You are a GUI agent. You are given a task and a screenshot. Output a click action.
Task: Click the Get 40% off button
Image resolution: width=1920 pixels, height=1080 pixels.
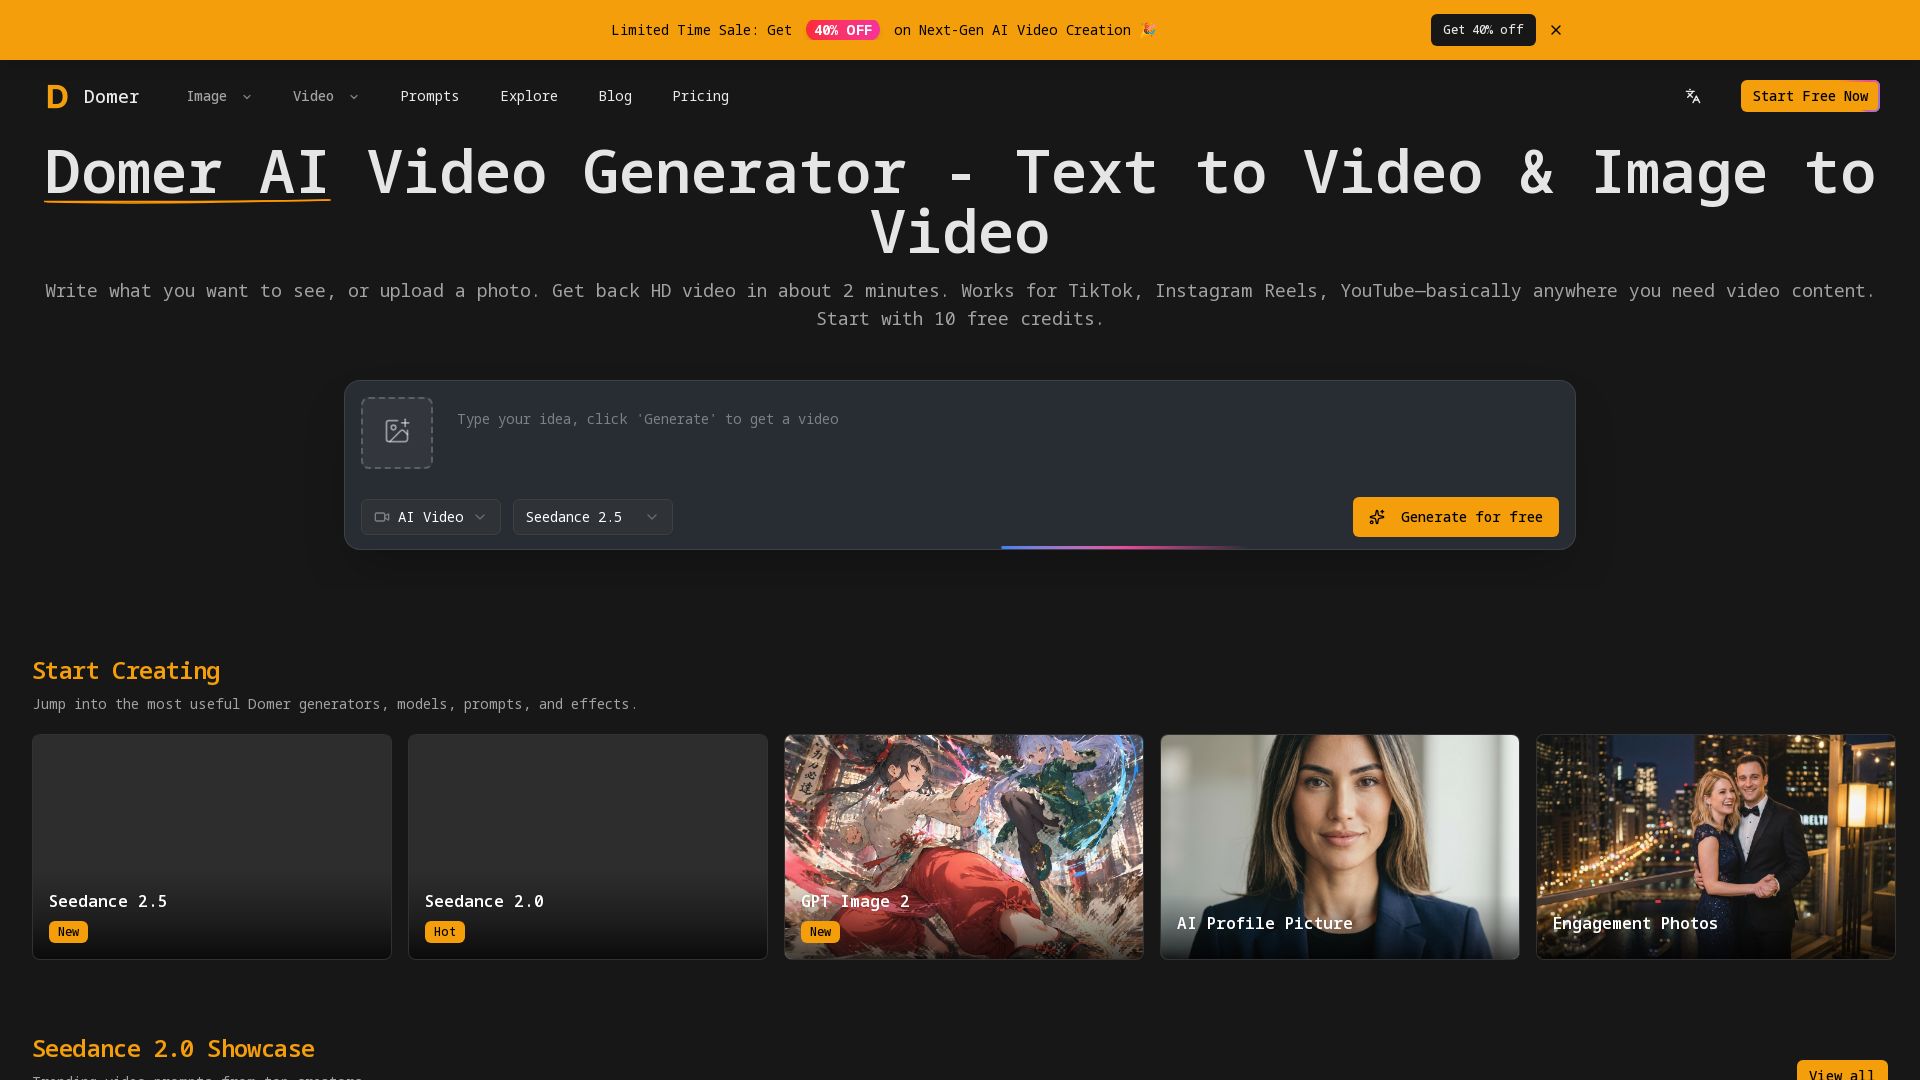point(1483,30)
